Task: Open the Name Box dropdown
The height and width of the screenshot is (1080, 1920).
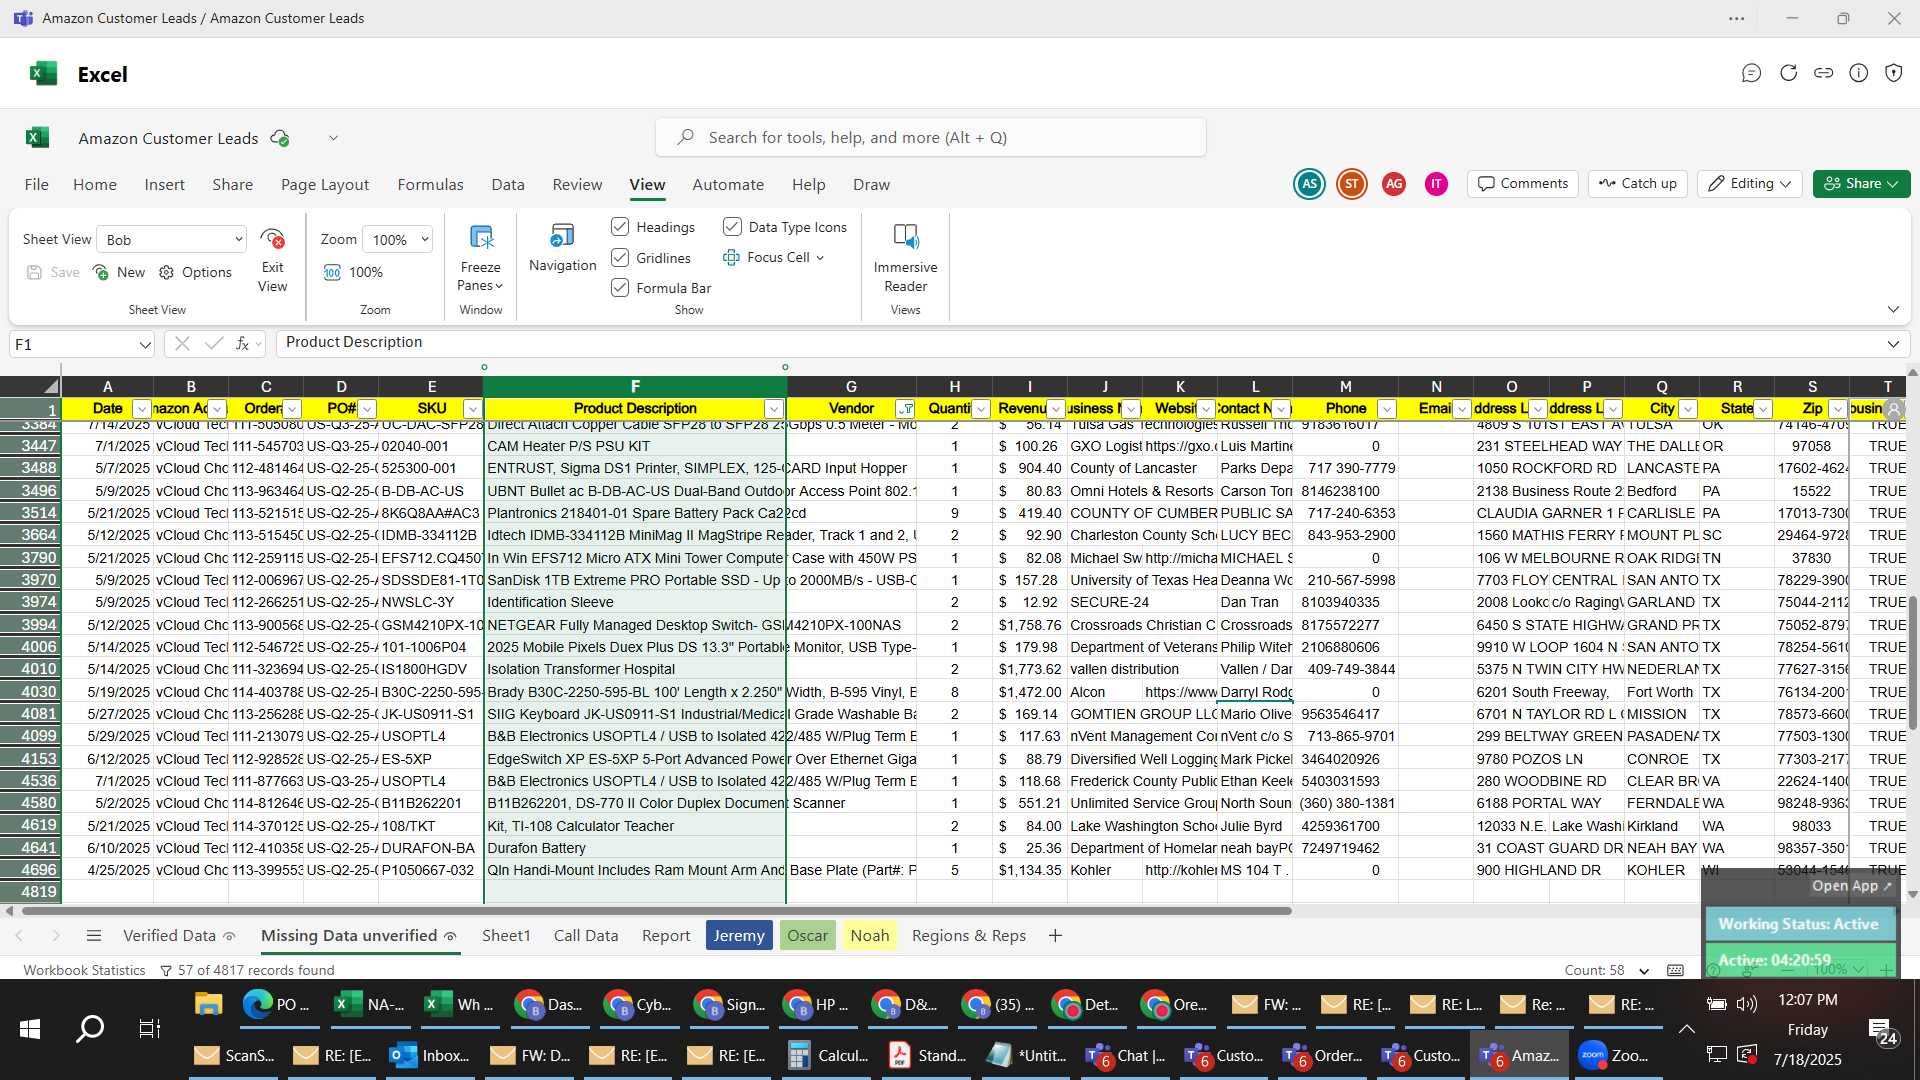Action: (x=145, y=344)
